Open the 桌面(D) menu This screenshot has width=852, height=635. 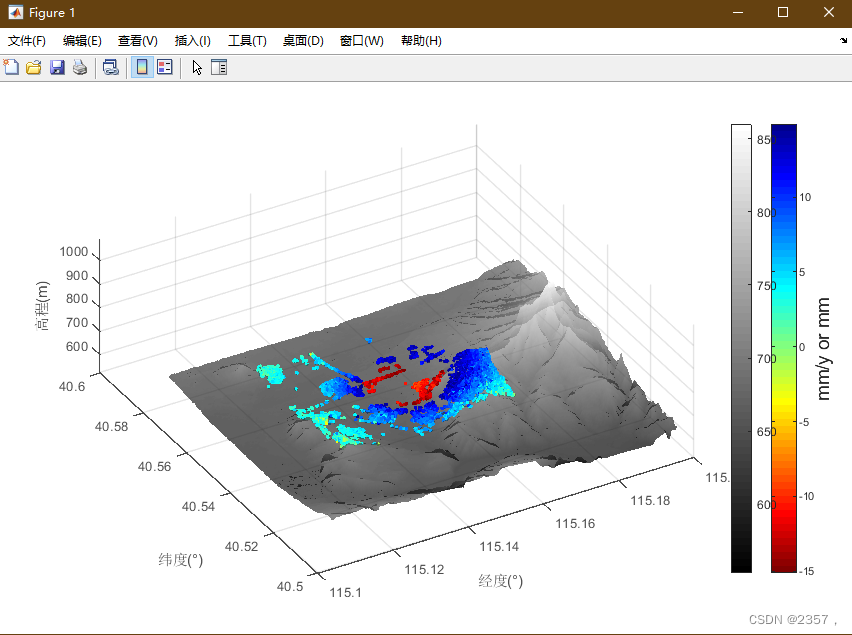coord(302,40)
